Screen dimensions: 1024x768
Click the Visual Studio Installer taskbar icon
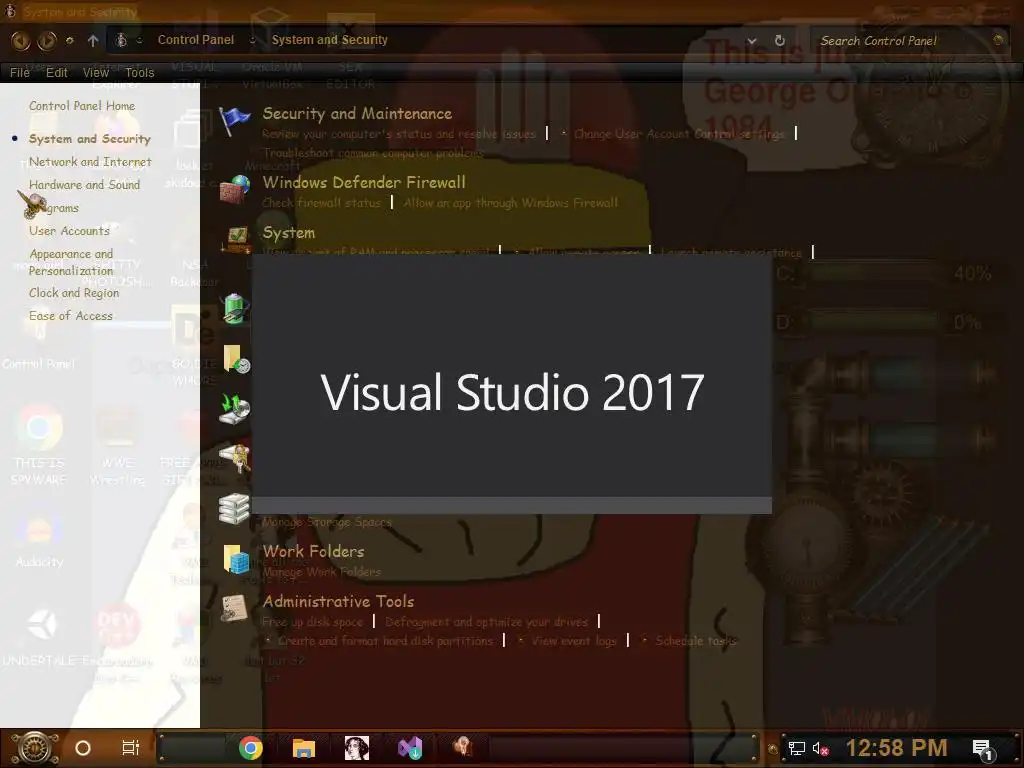click(x=410, y=748)
